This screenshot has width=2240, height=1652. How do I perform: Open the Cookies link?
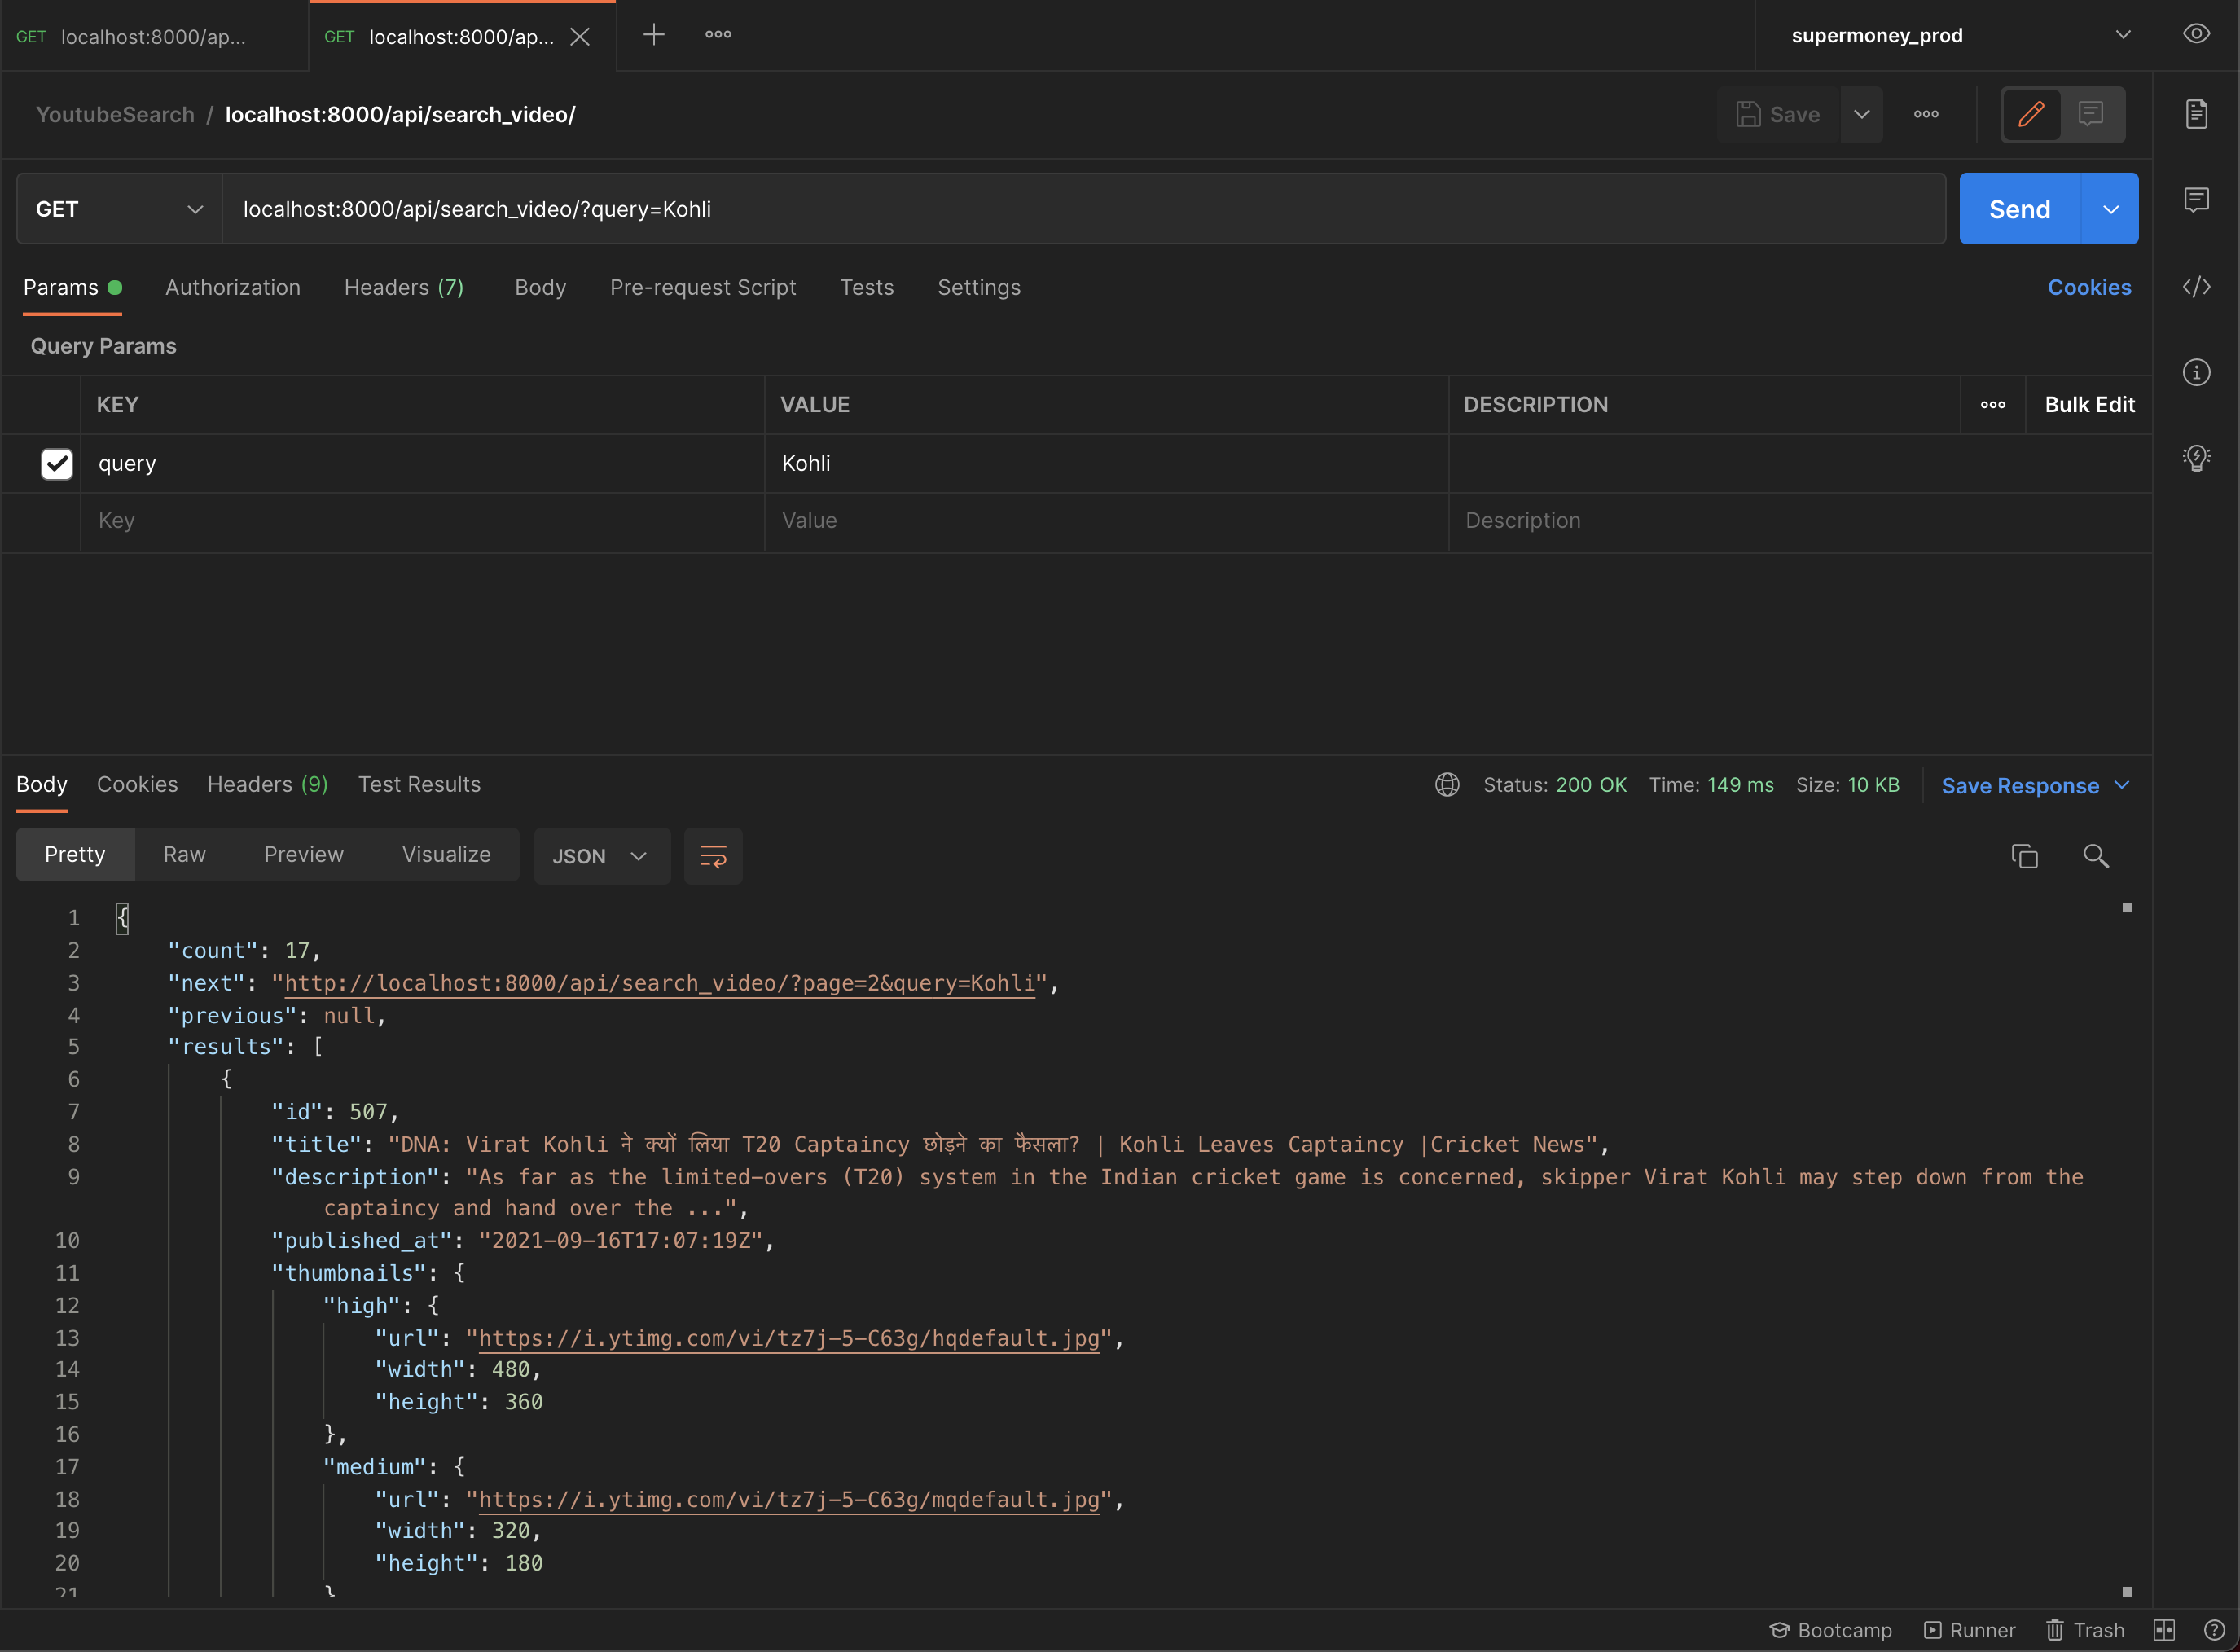(x=2088, y=288)
